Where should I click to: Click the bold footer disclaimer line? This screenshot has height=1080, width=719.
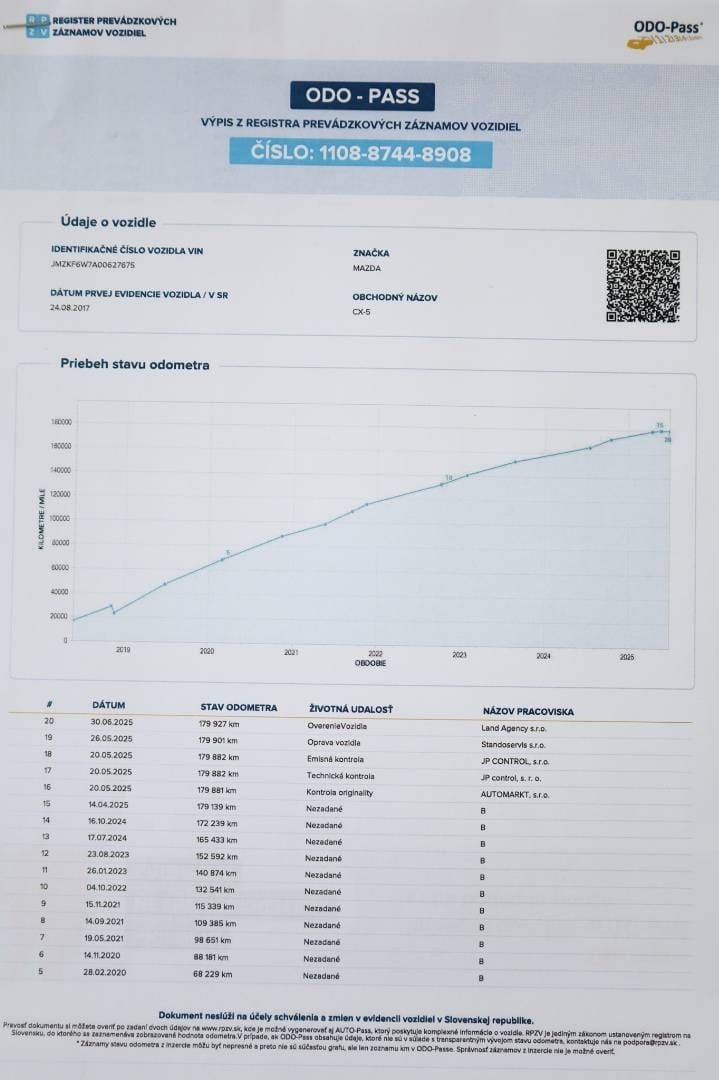346,1018
